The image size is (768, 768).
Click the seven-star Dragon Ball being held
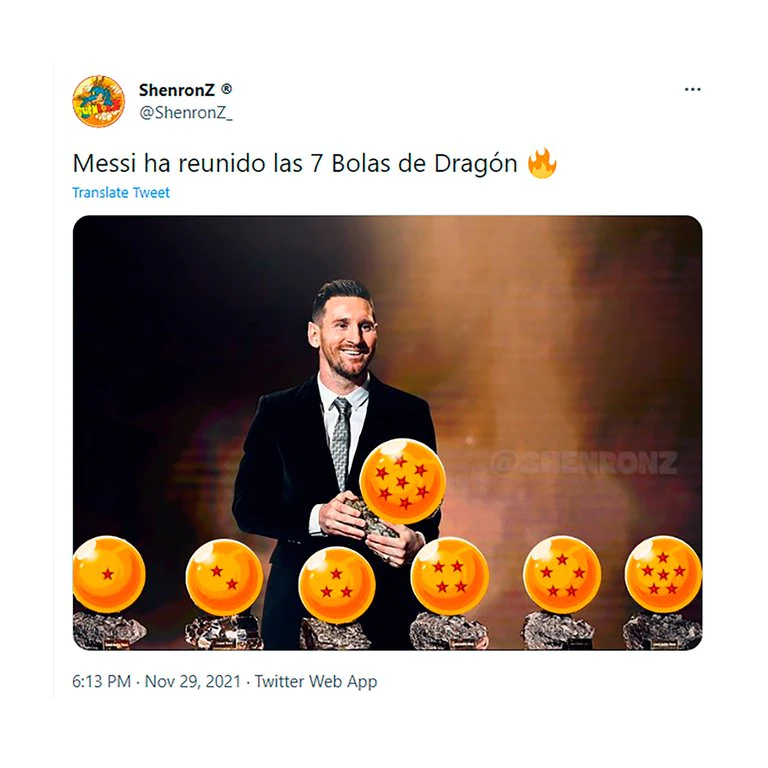[400, 479]
